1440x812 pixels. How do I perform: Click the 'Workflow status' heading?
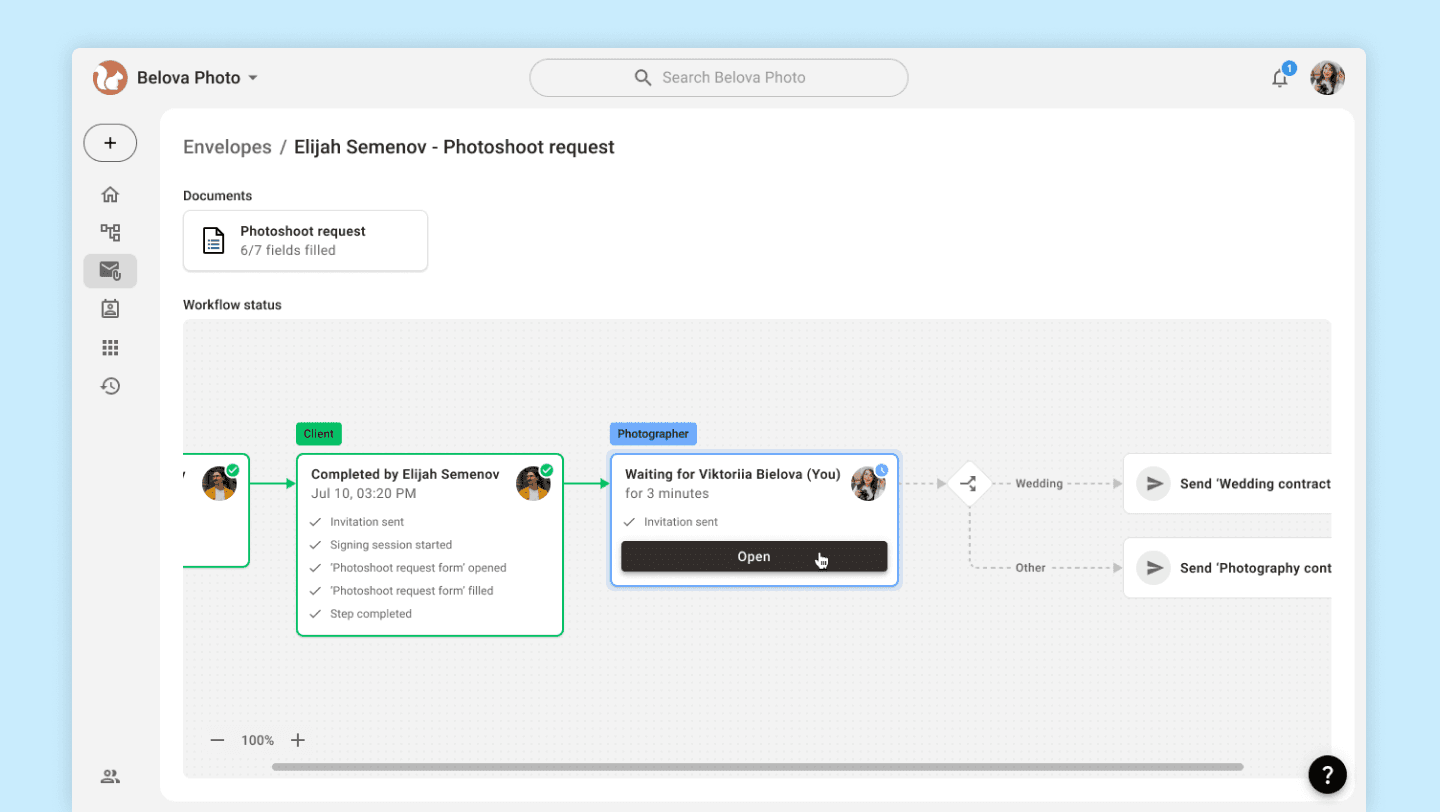pyautogui.click(x=232, y=305)
